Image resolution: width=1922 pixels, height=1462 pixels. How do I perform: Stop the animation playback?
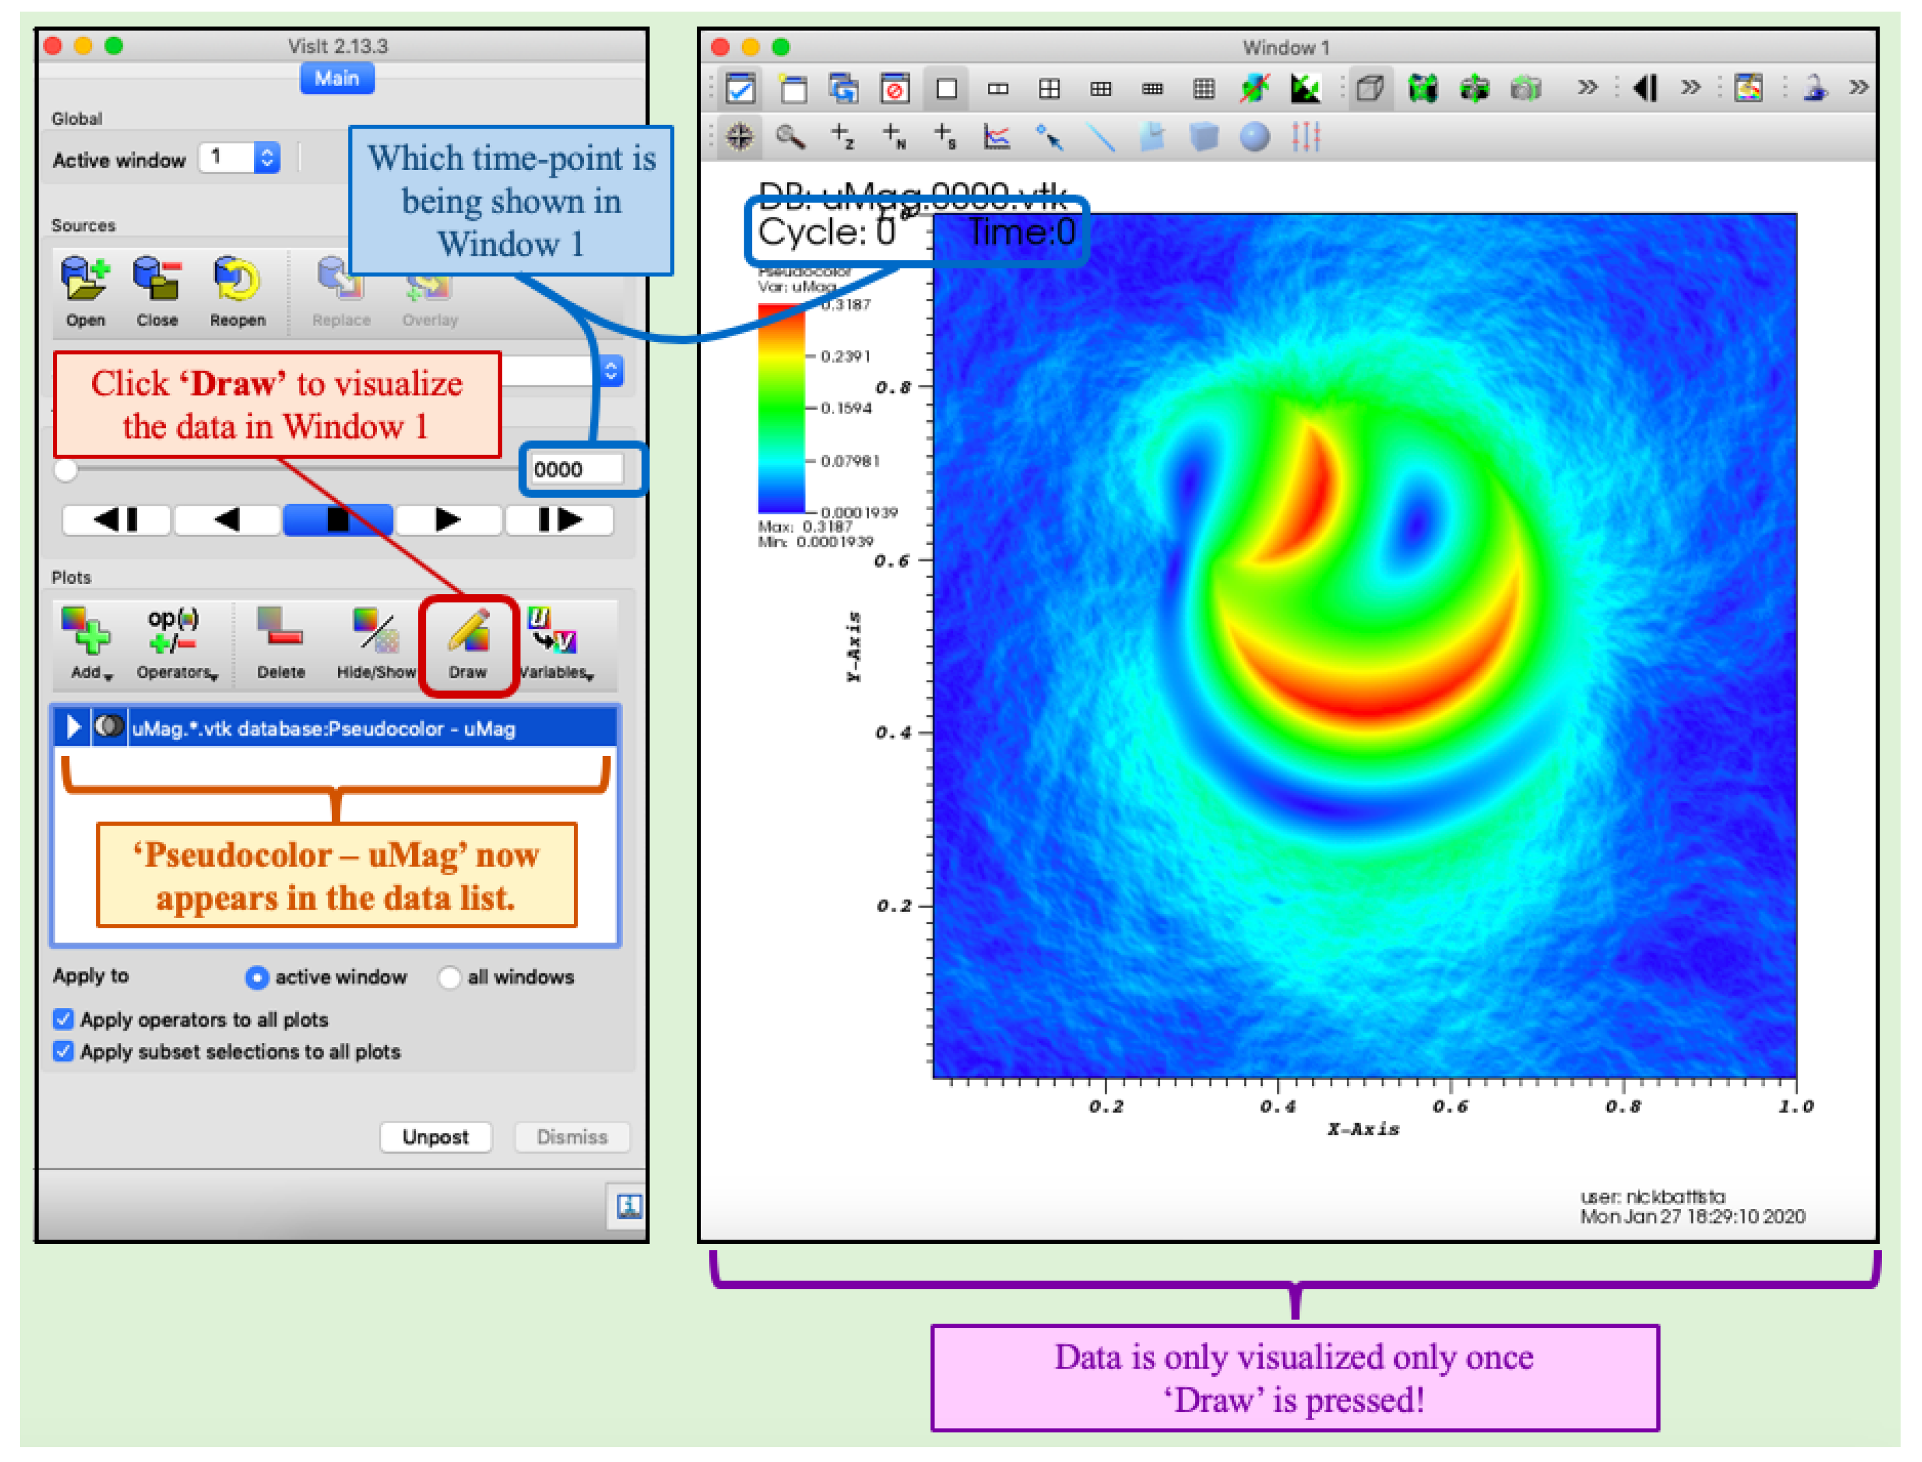(338, 519)
